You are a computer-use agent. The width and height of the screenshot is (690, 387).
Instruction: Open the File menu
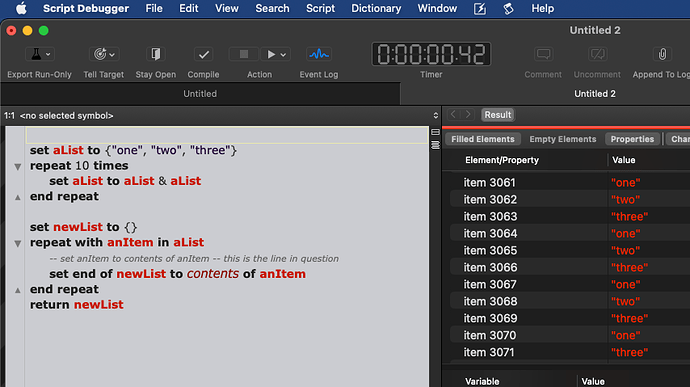(x=154, y=8)
